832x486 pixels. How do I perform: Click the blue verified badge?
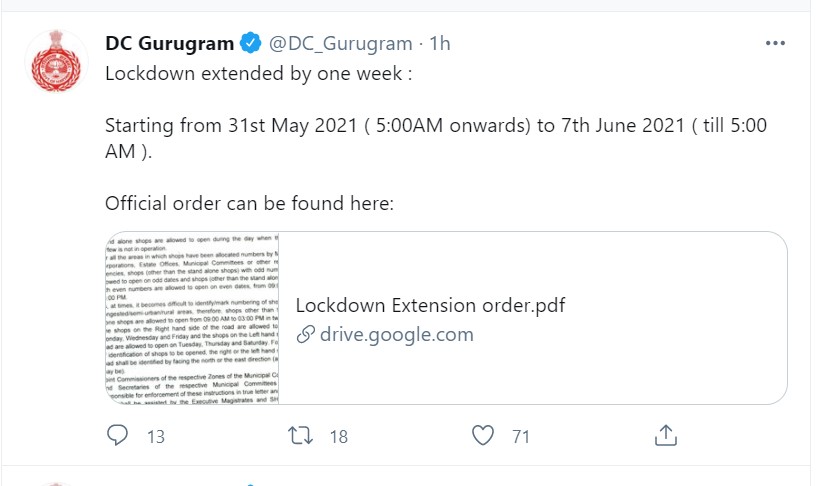coord(251,43)
